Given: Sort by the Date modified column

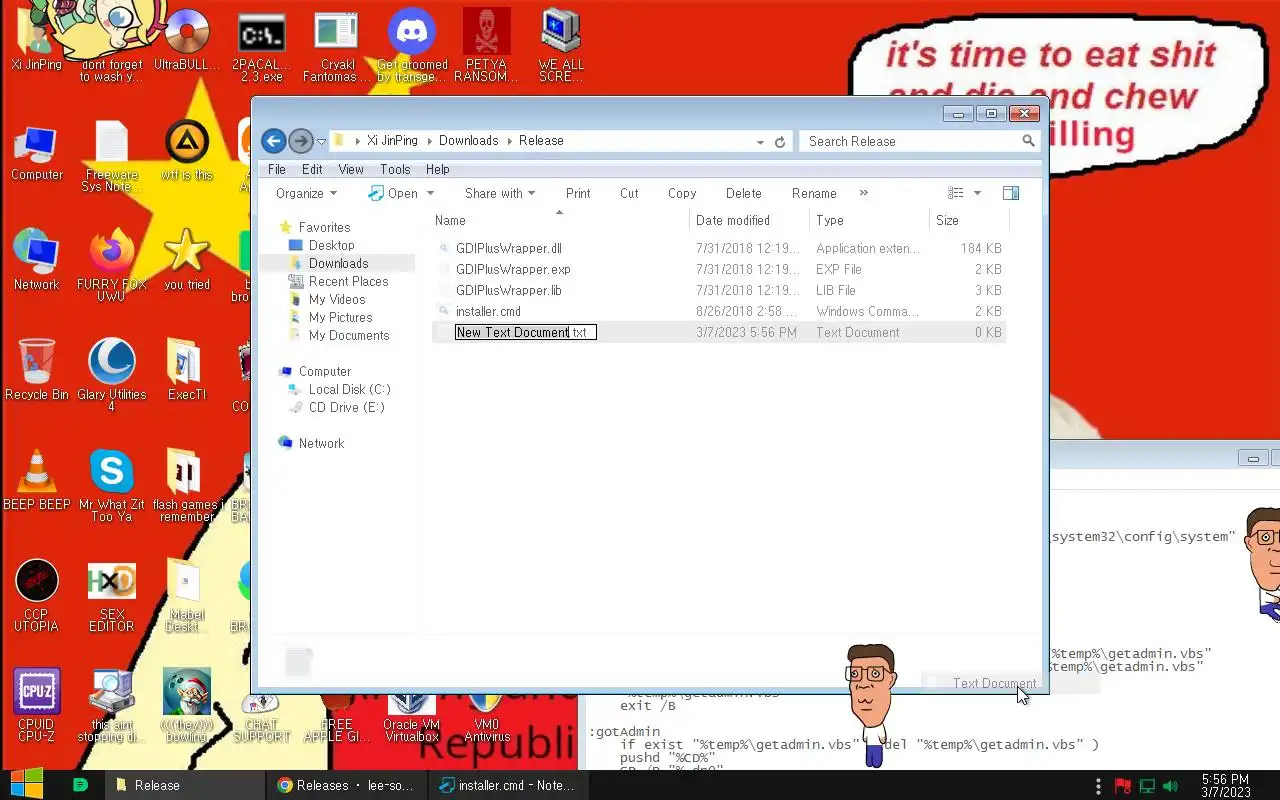Looking at the screenshot, I should pos(749,220).
